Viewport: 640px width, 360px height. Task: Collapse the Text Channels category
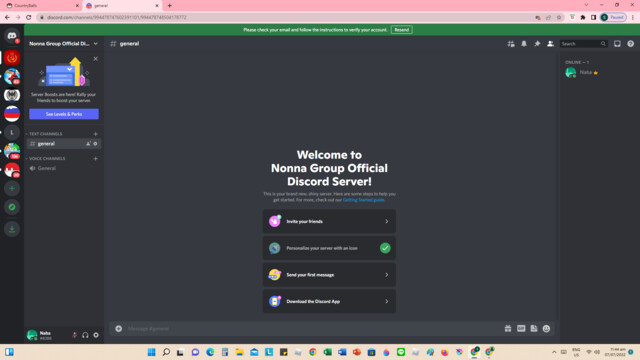coord(45,134)
